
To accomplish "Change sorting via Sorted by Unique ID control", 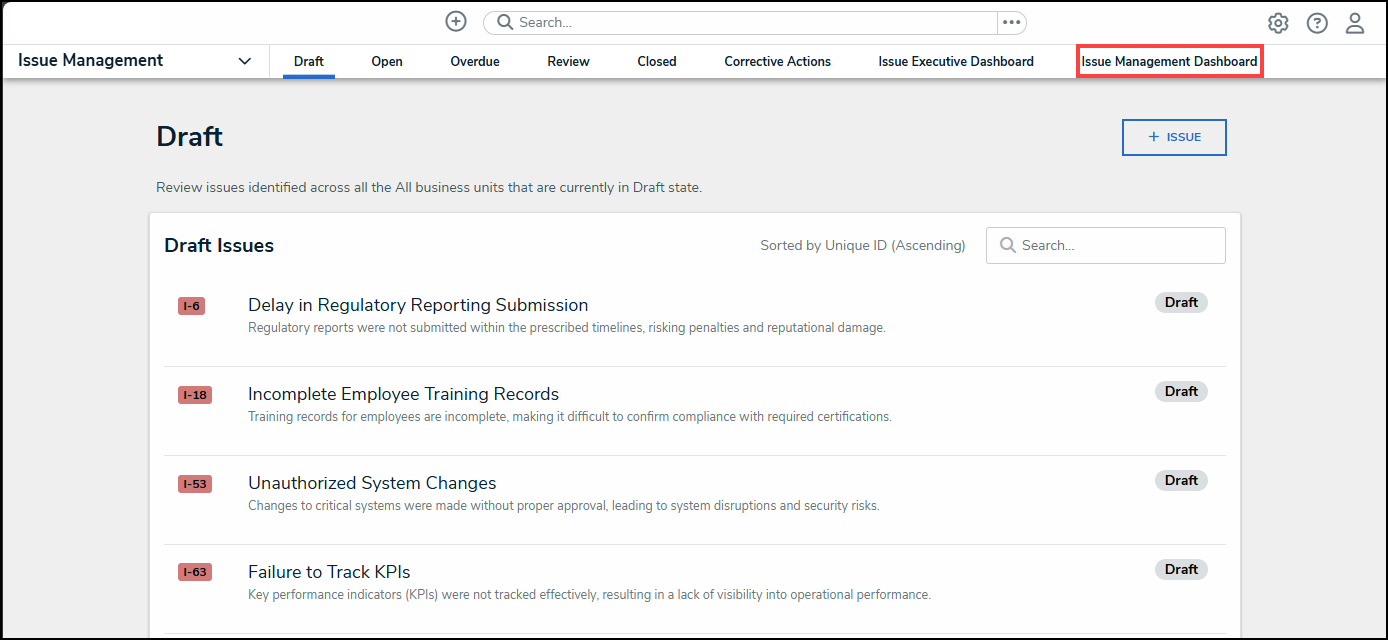I will [862, 245].
